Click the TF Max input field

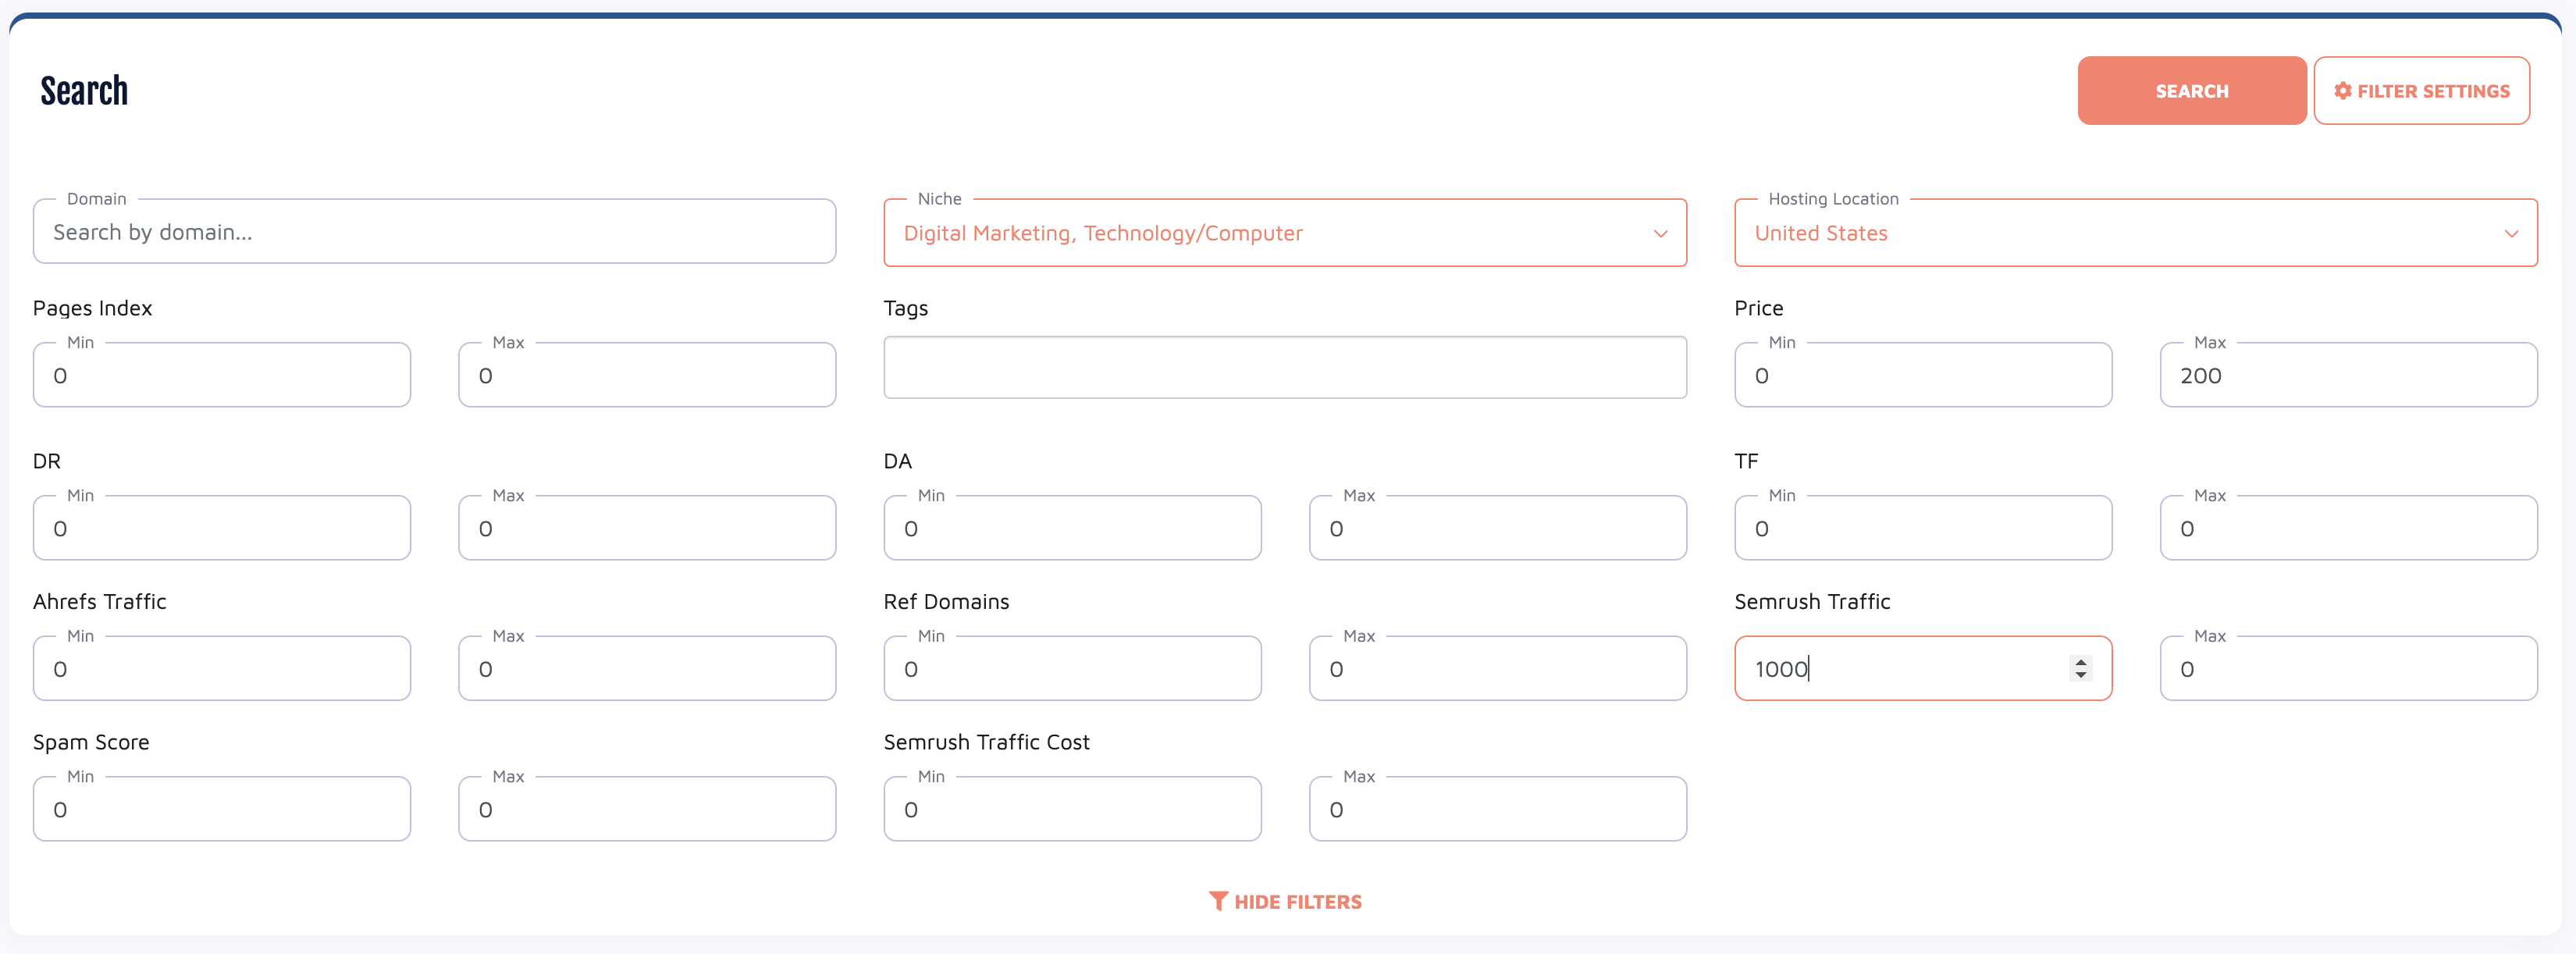[x=2347, y=528]
